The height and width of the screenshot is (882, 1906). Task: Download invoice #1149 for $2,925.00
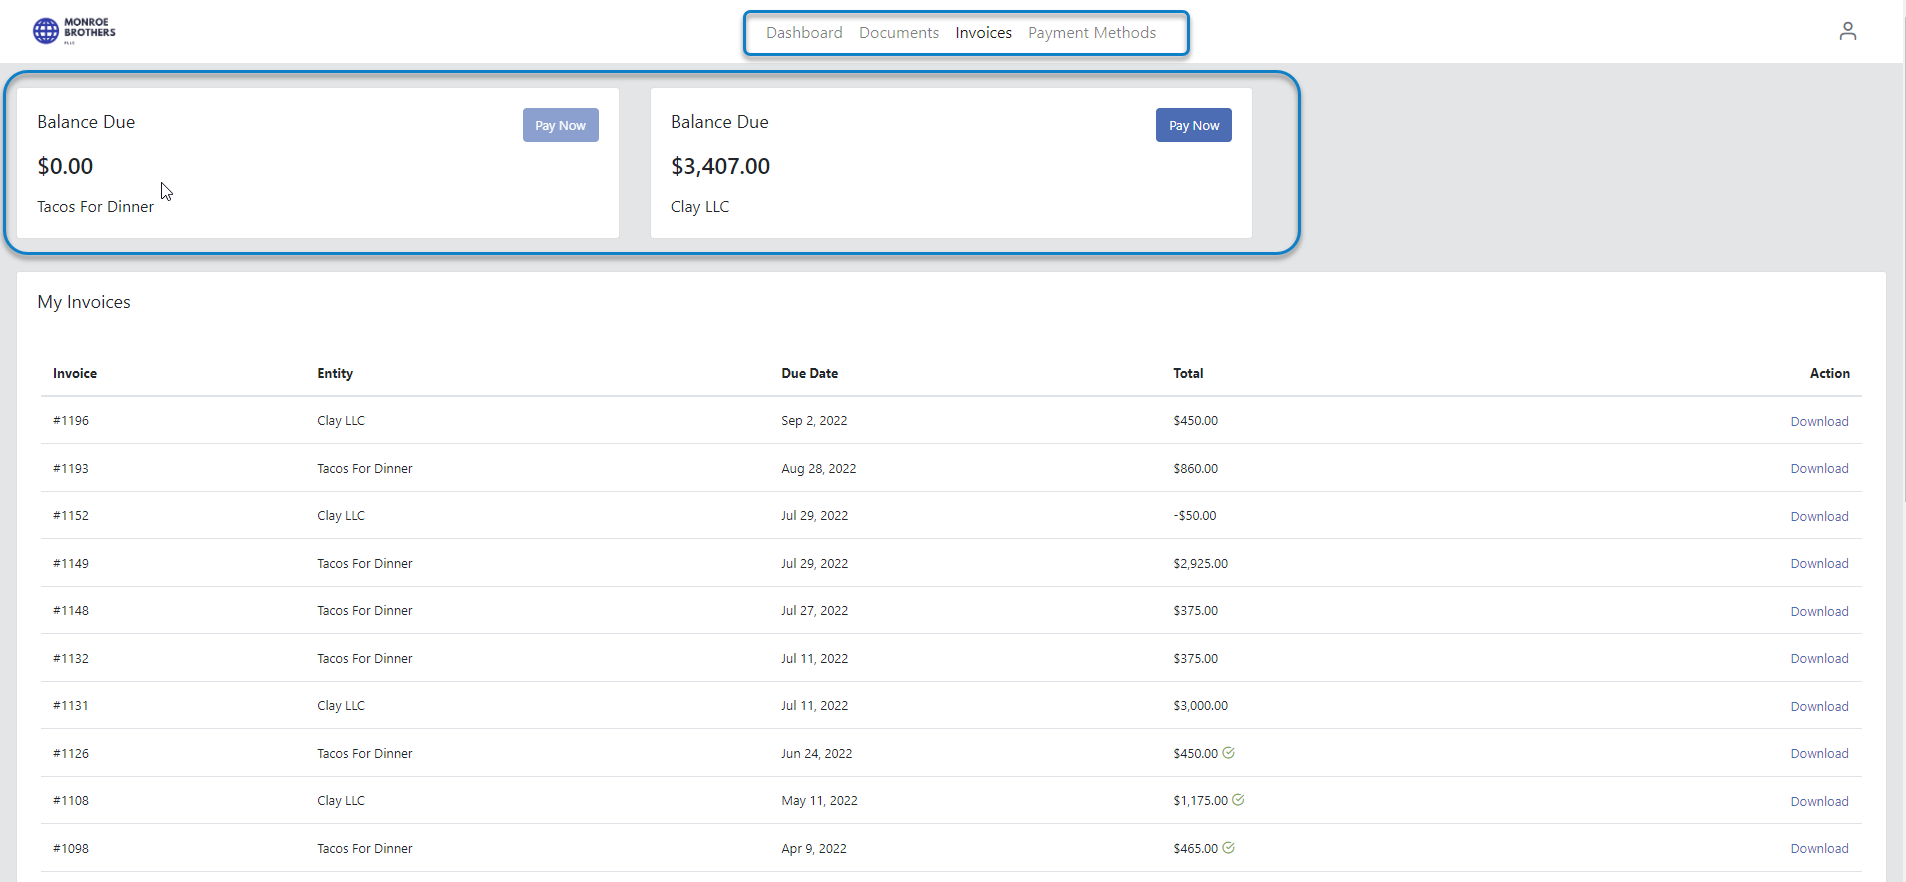[x=1818, y=564]
